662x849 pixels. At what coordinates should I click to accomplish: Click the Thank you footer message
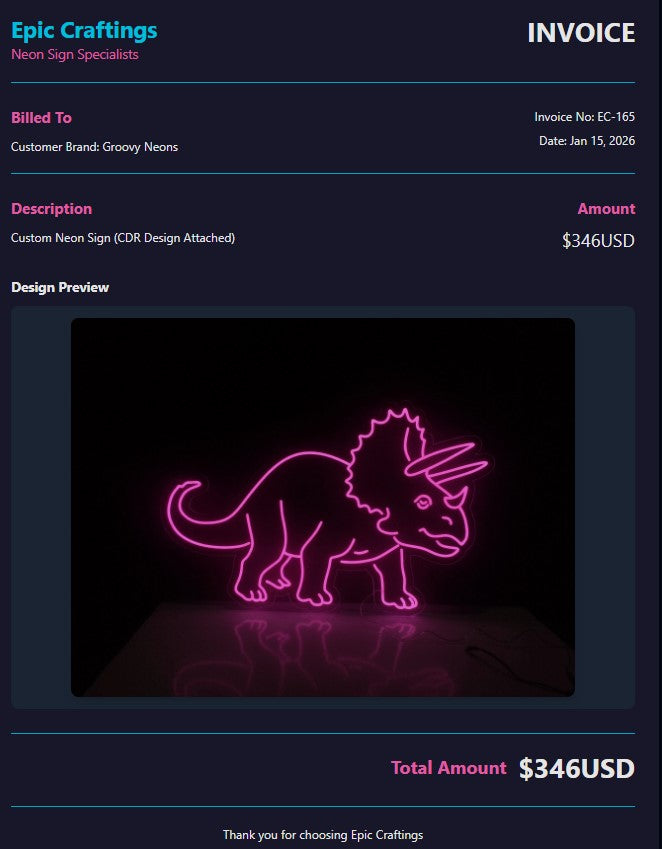coord(323,834)
